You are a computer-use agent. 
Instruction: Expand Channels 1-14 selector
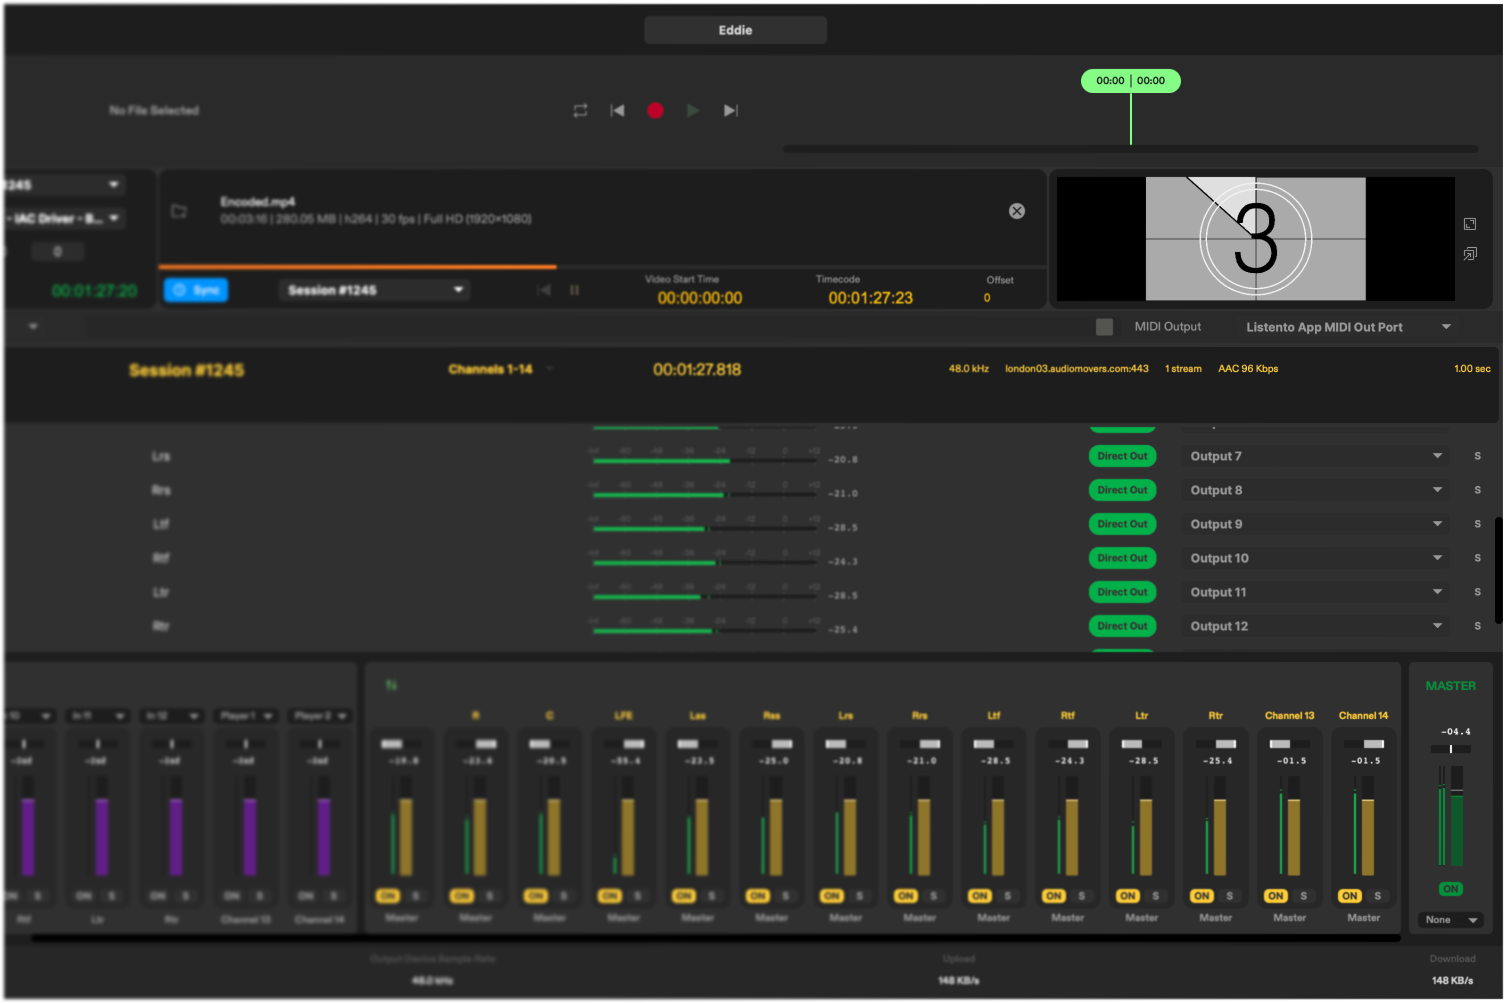[500, 369]
